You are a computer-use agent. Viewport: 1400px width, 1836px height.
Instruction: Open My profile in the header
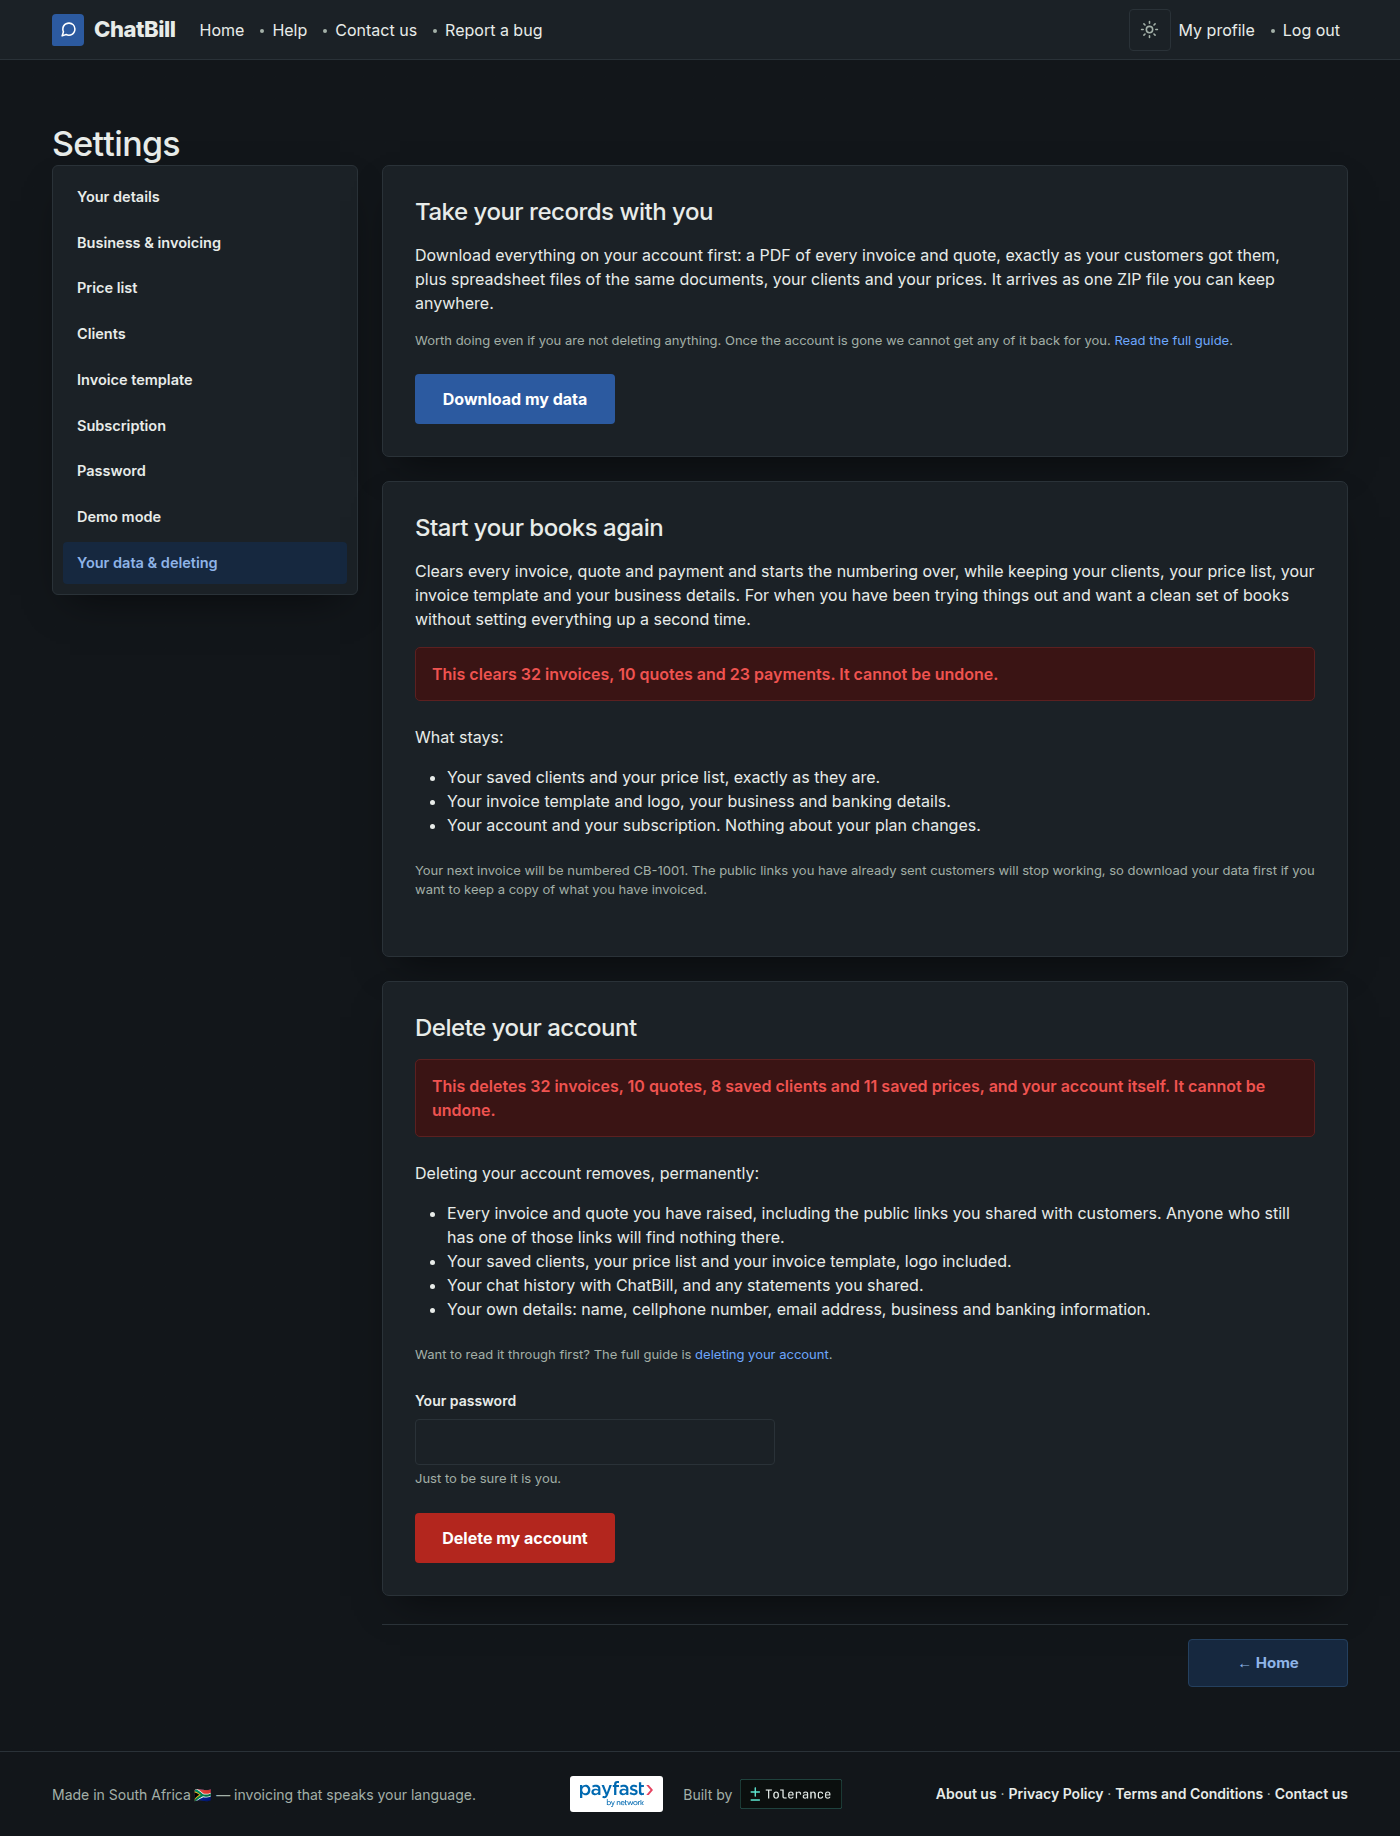click(1217, 30)
